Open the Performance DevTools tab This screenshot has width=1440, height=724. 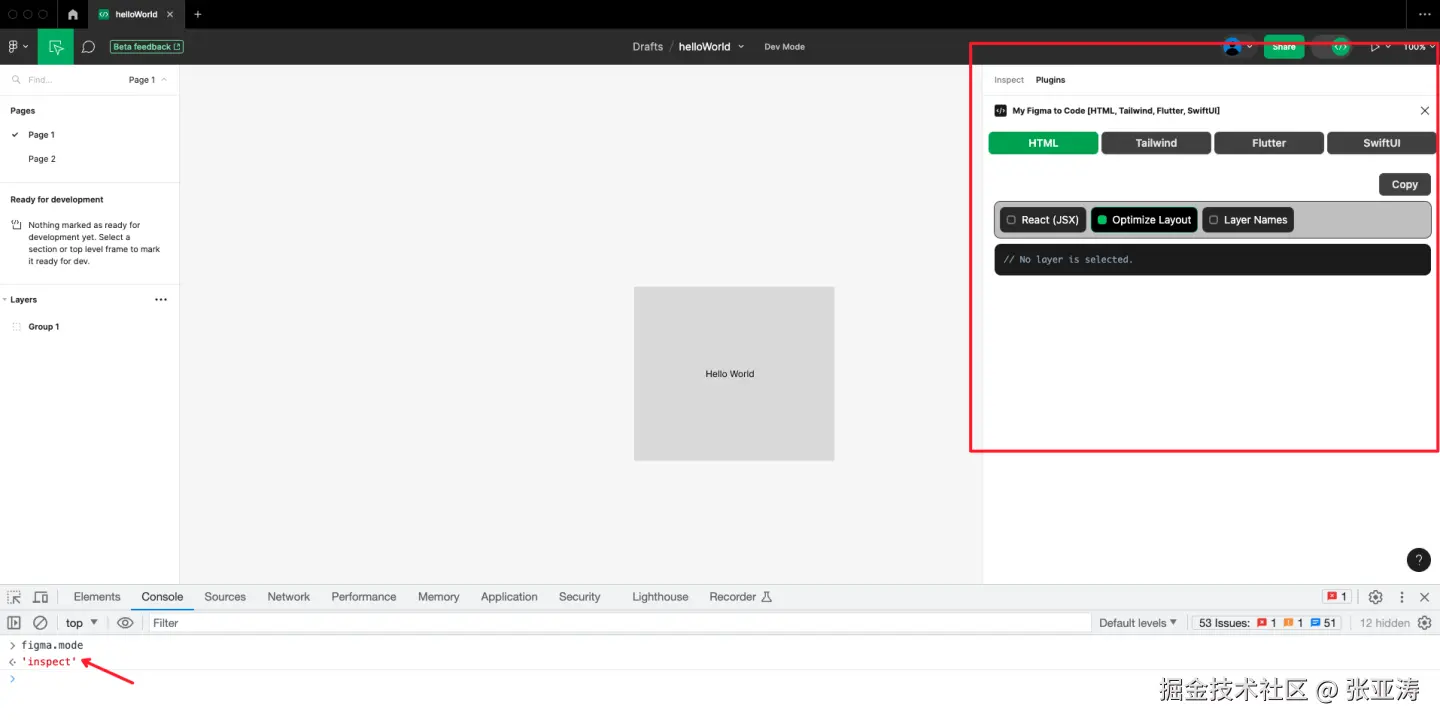click(x=364, y=597)
